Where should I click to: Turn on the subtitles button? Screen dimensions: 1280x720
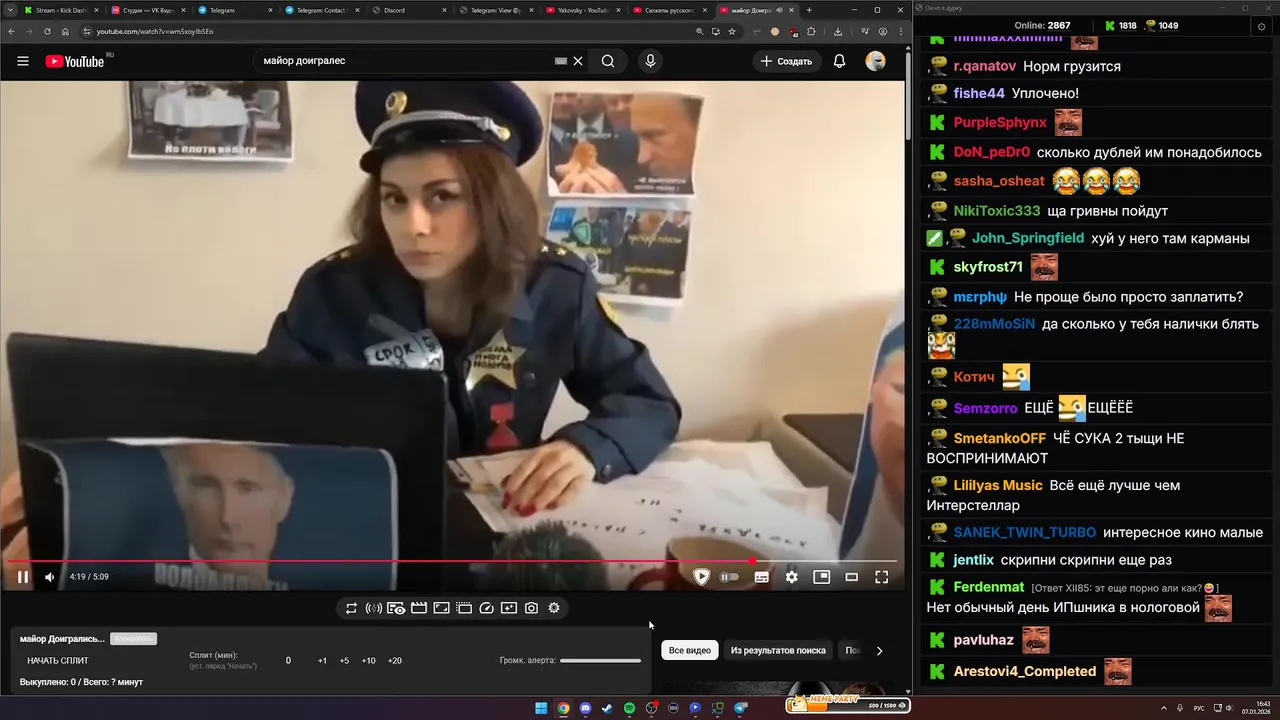coord(761,577)
